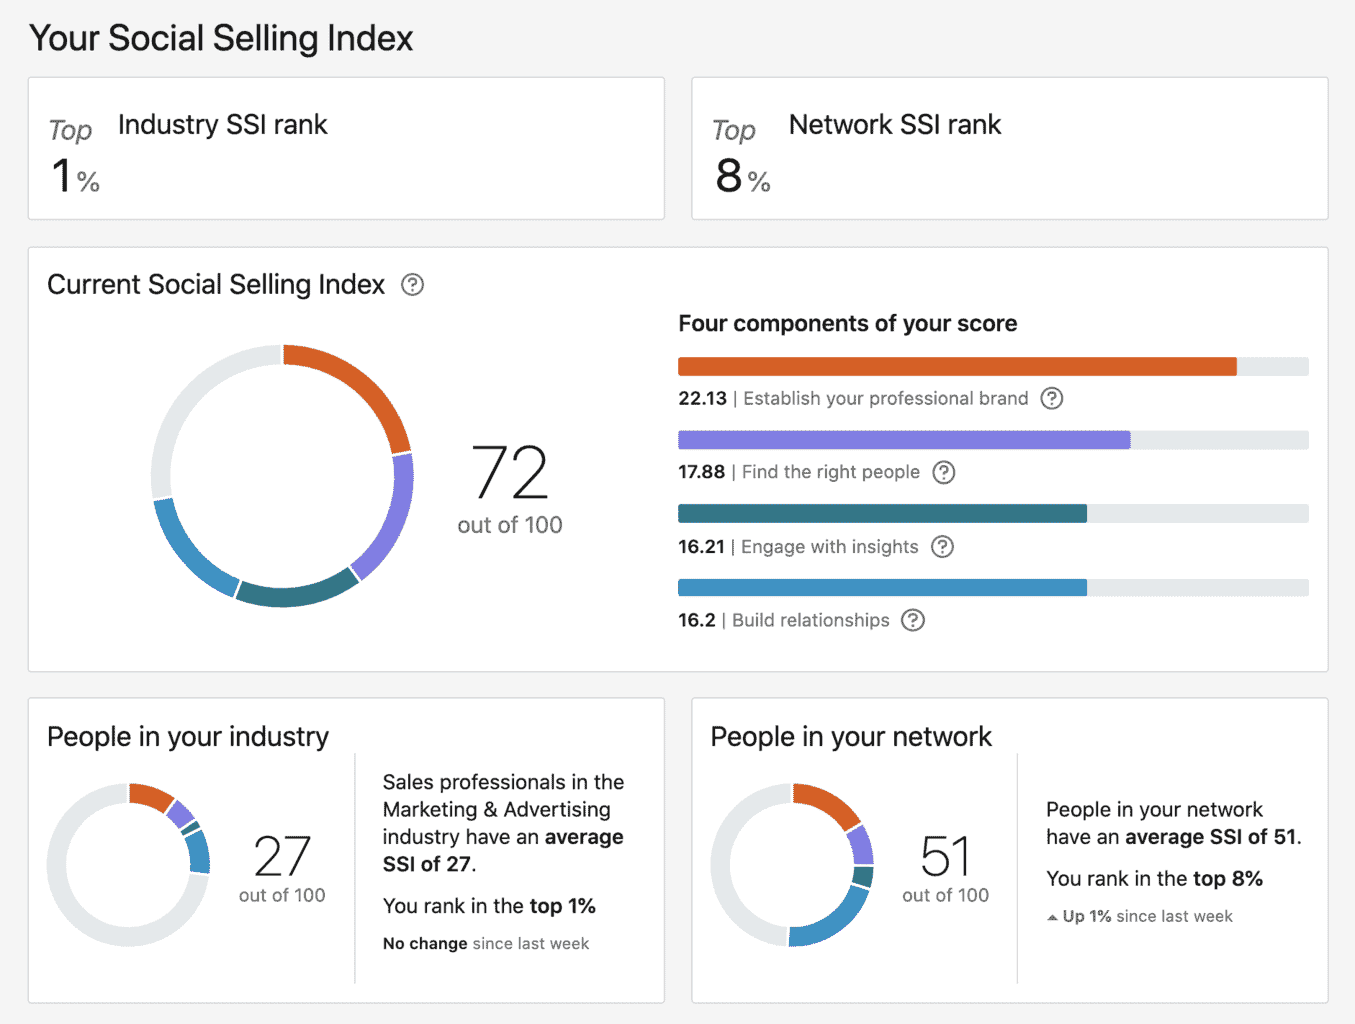Screen dimensions: 1355x1024
Task: Open help for Find the right people
Action: 943,472
